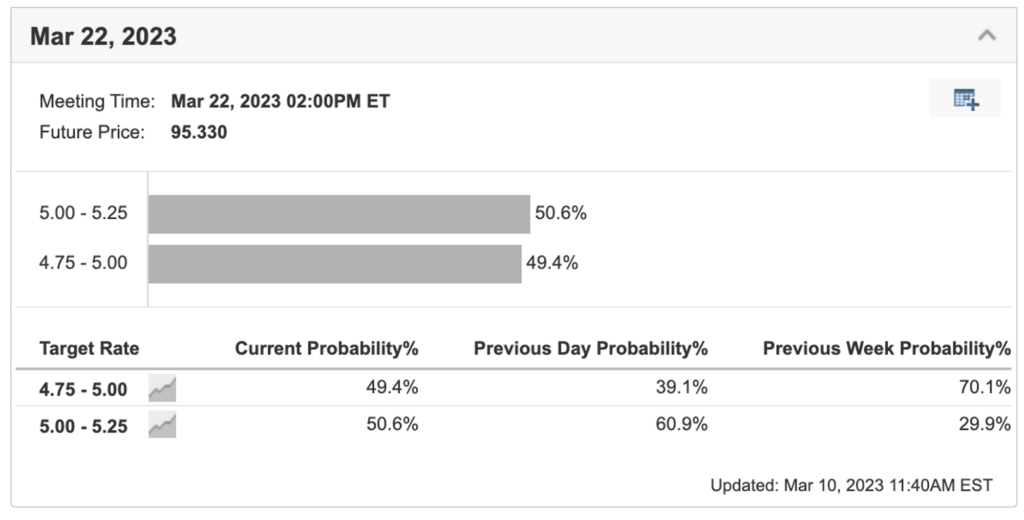The height and width of the screenshot is (520, 1024).
Task: Click the 49.4% current probability cell
Action: click(x=392, y=387)
